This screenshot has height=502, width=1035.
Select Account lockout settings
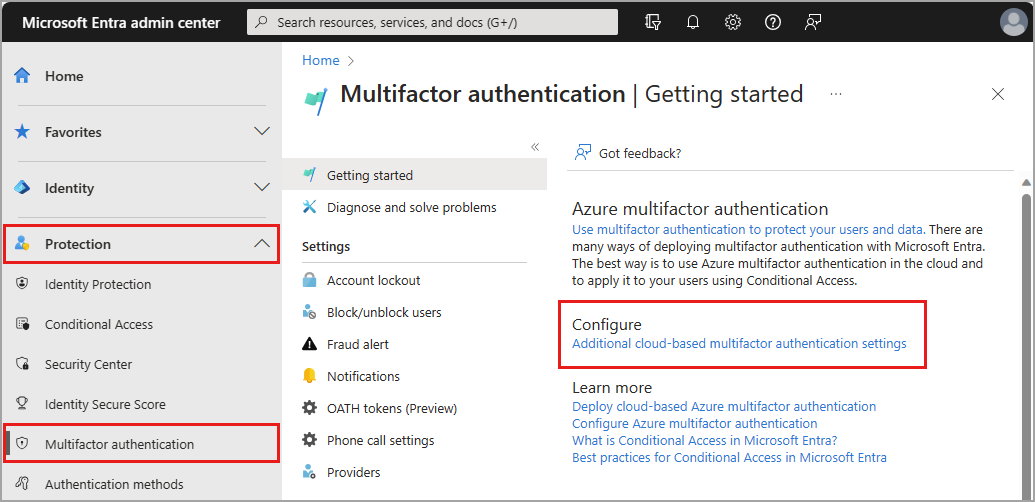(x=373, y=280)
